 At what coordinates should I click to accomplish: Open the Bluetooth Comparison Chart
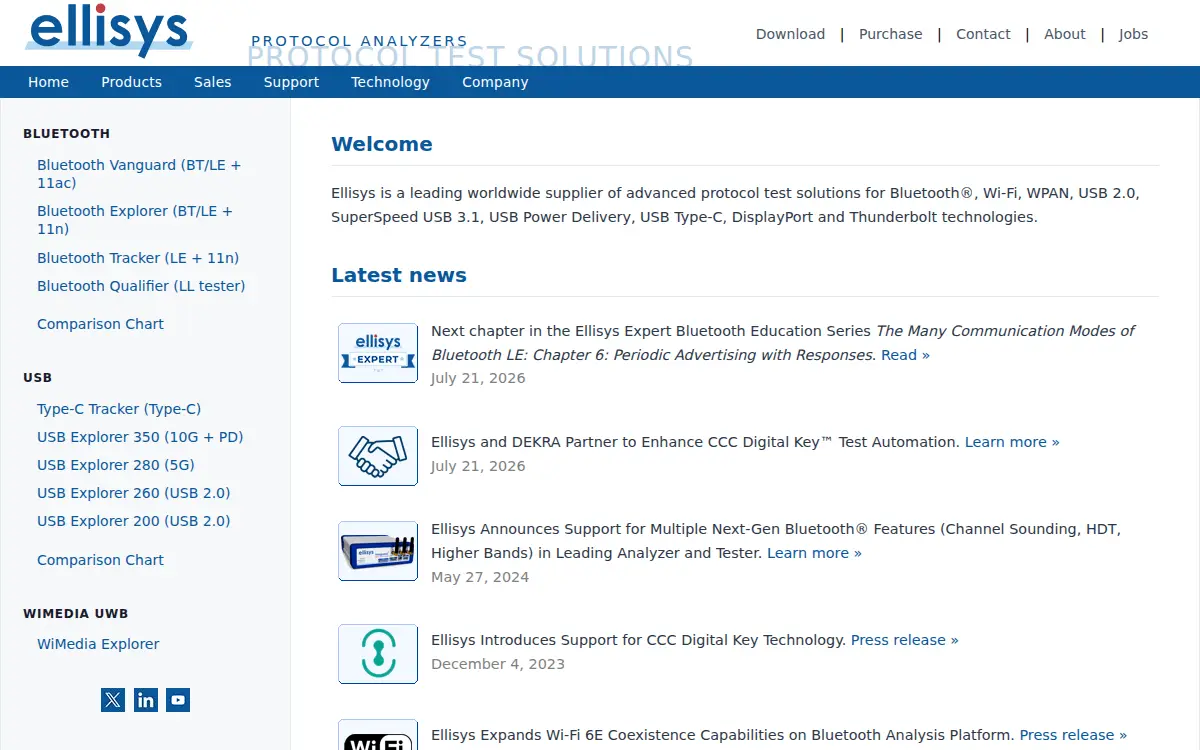100,324
